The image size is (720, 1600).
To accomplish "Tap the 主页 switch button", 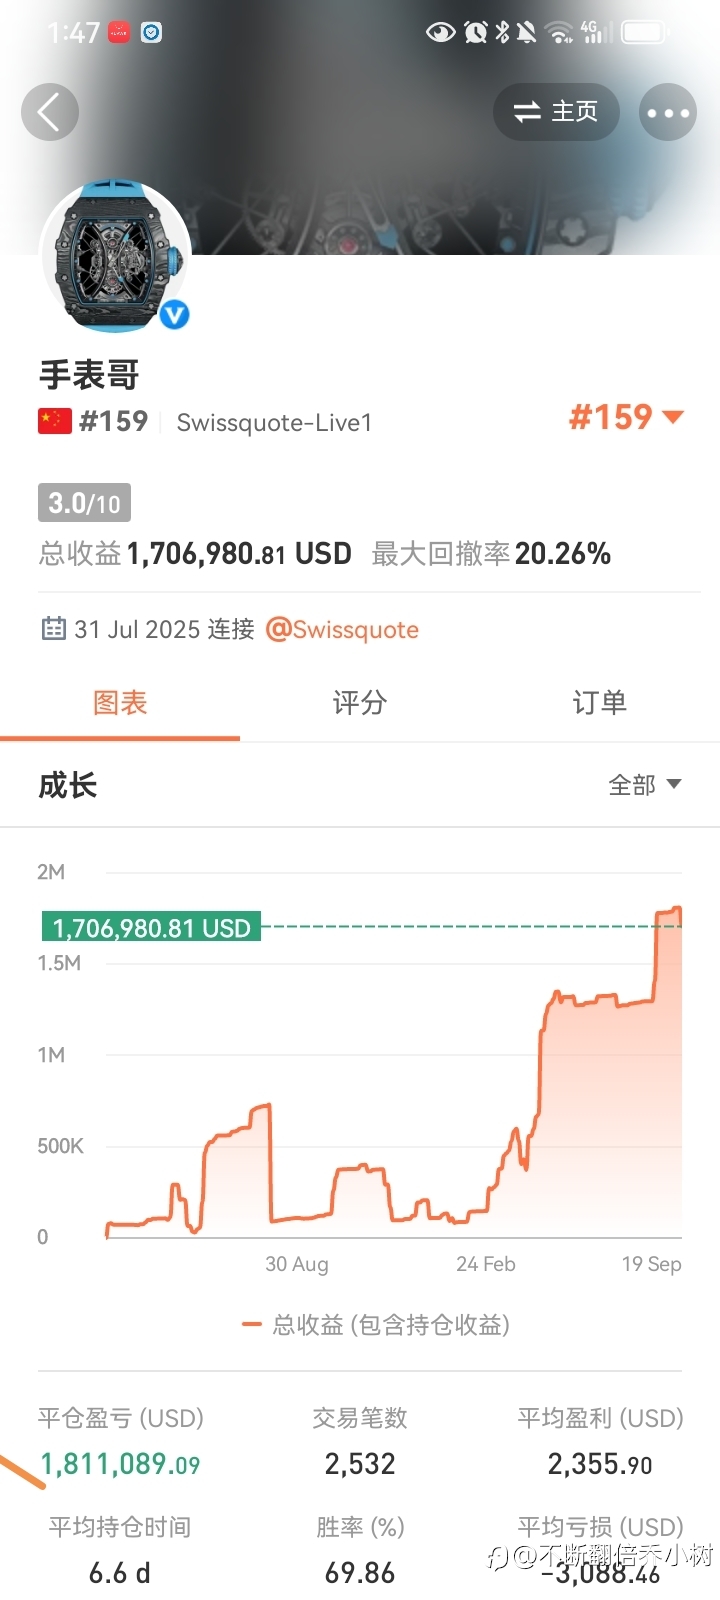I will pyautogui.click(x=556, y=112).
